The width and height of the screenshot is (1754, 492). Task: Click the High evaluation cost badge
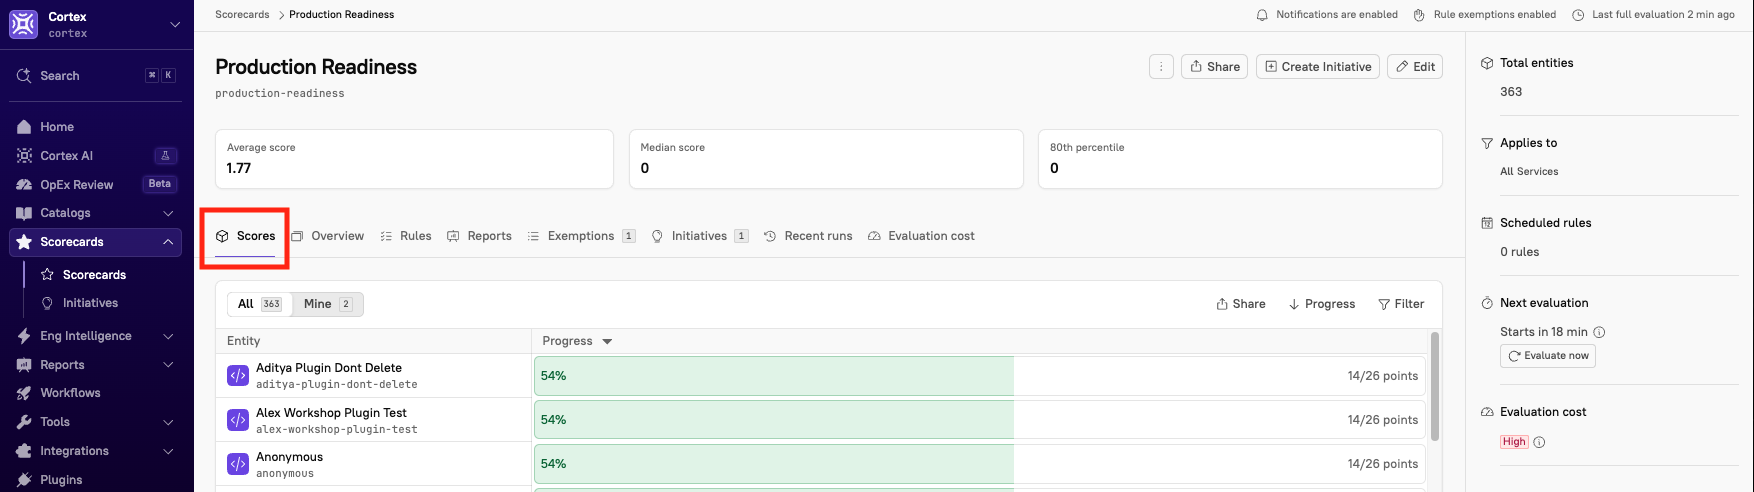1514,442
